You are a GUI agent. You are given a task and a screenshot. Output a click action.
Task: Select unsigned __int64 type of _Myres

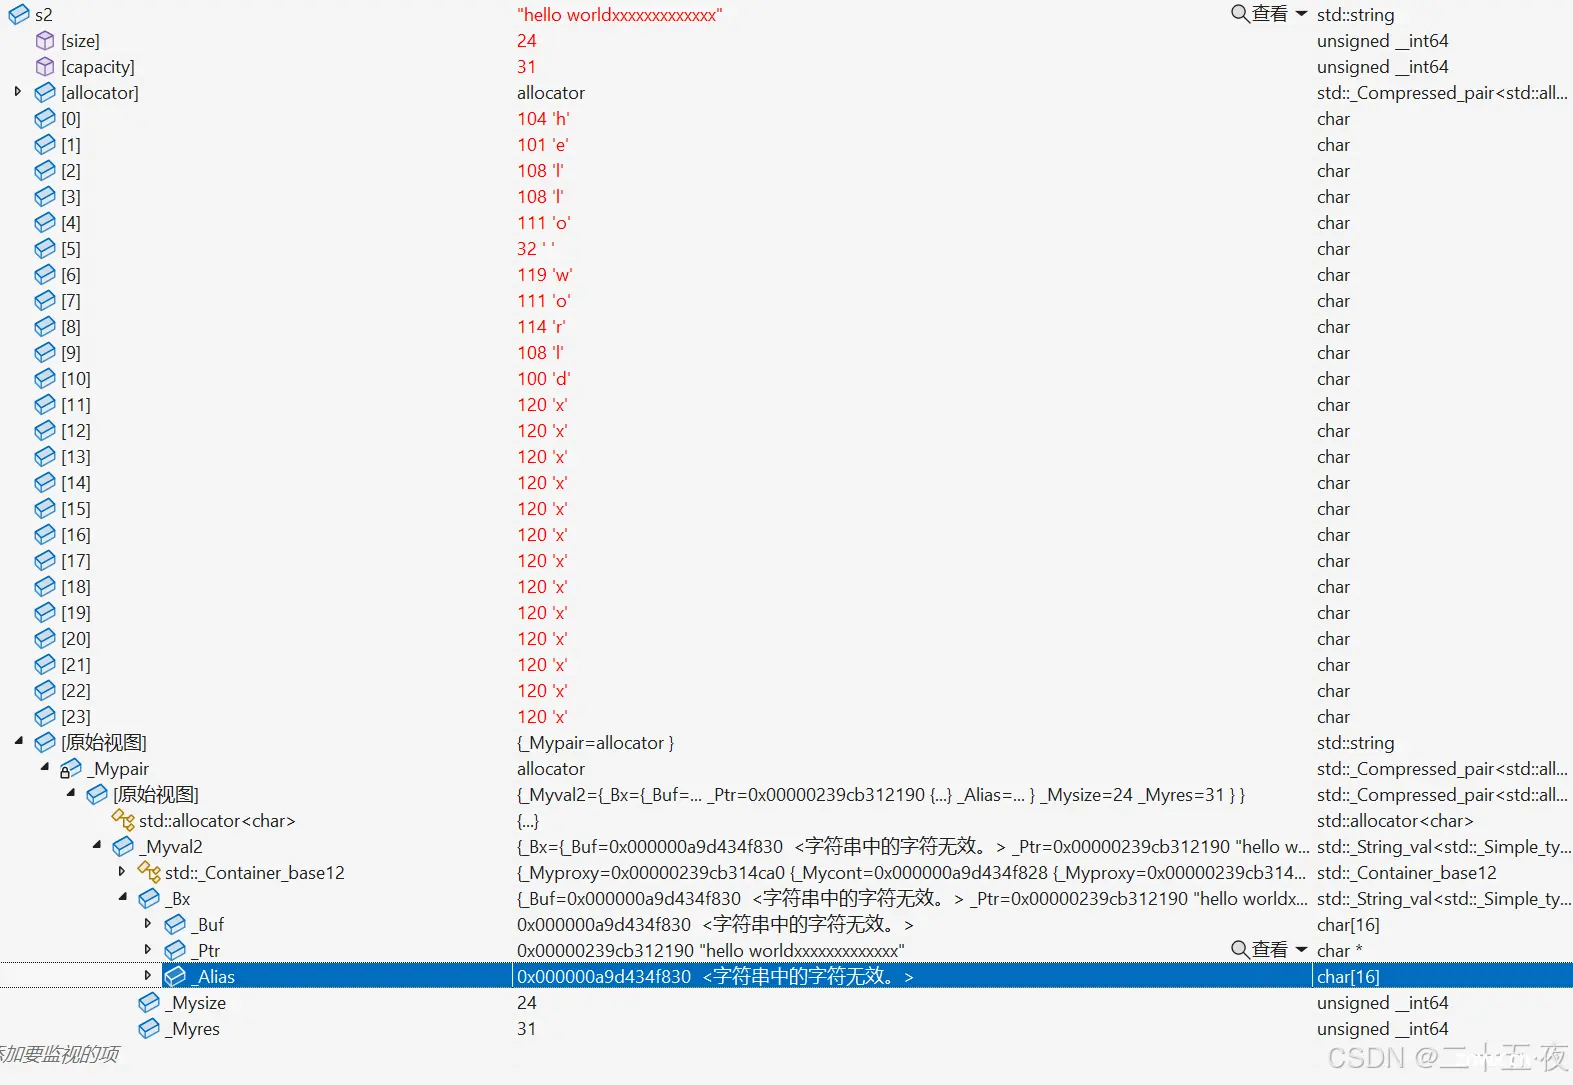coord(1383,1029)
